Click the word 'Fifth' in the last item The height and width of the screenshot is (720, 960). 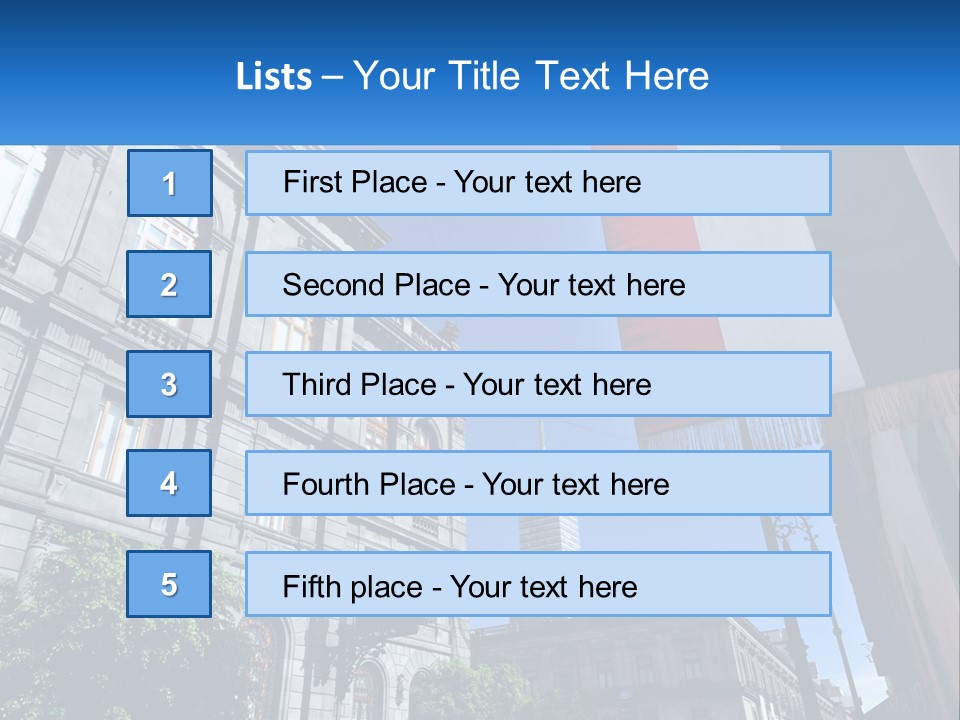coord(312,586)
